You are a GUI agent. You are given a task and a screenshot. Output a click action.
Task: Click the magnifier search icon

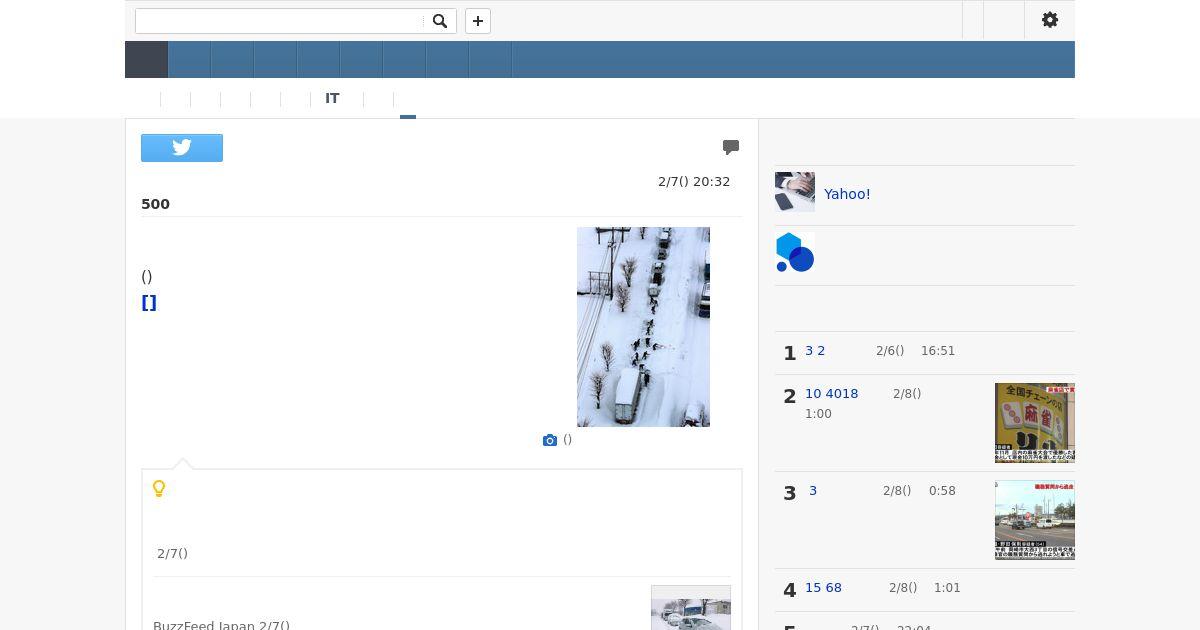(440, 21)
